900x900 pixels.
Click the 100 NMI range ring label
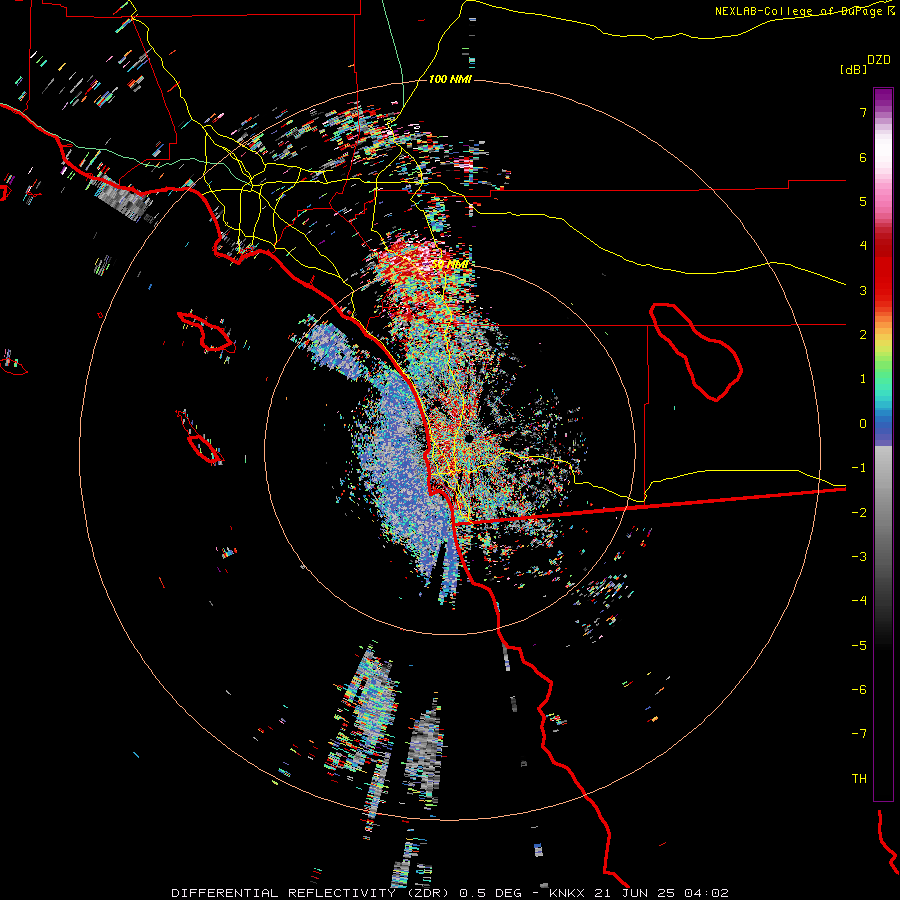(x=450, y=79)
